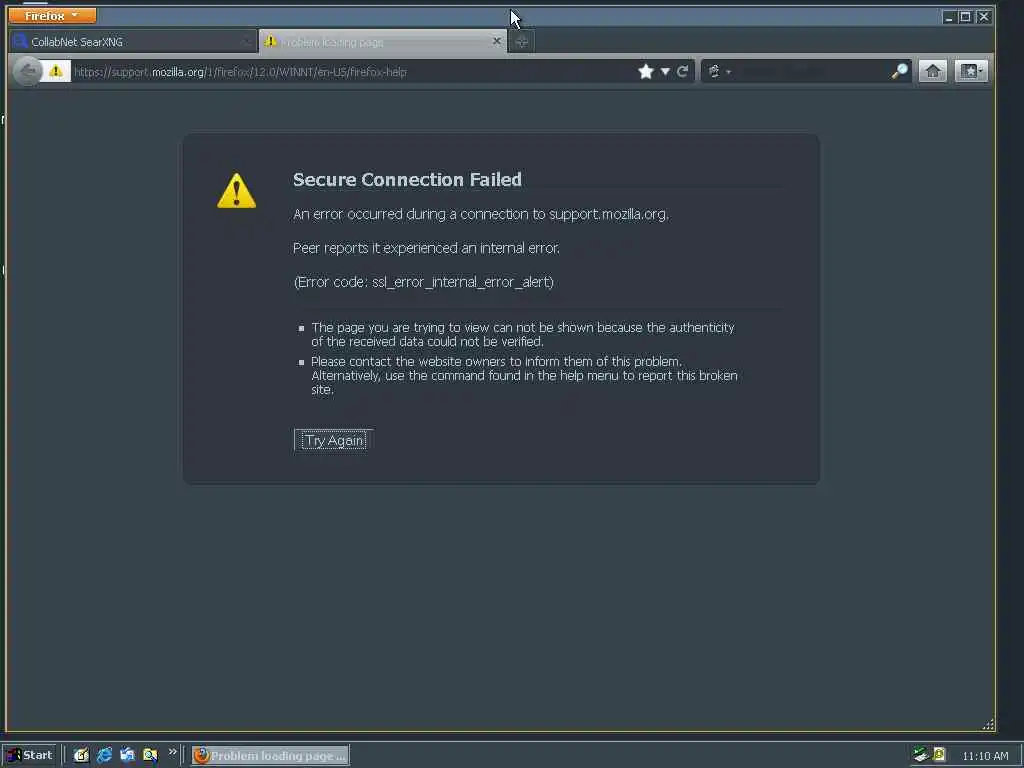1024x768 pixels.
Task: Close the Problem loading page tab
Action: pos(496,41)
